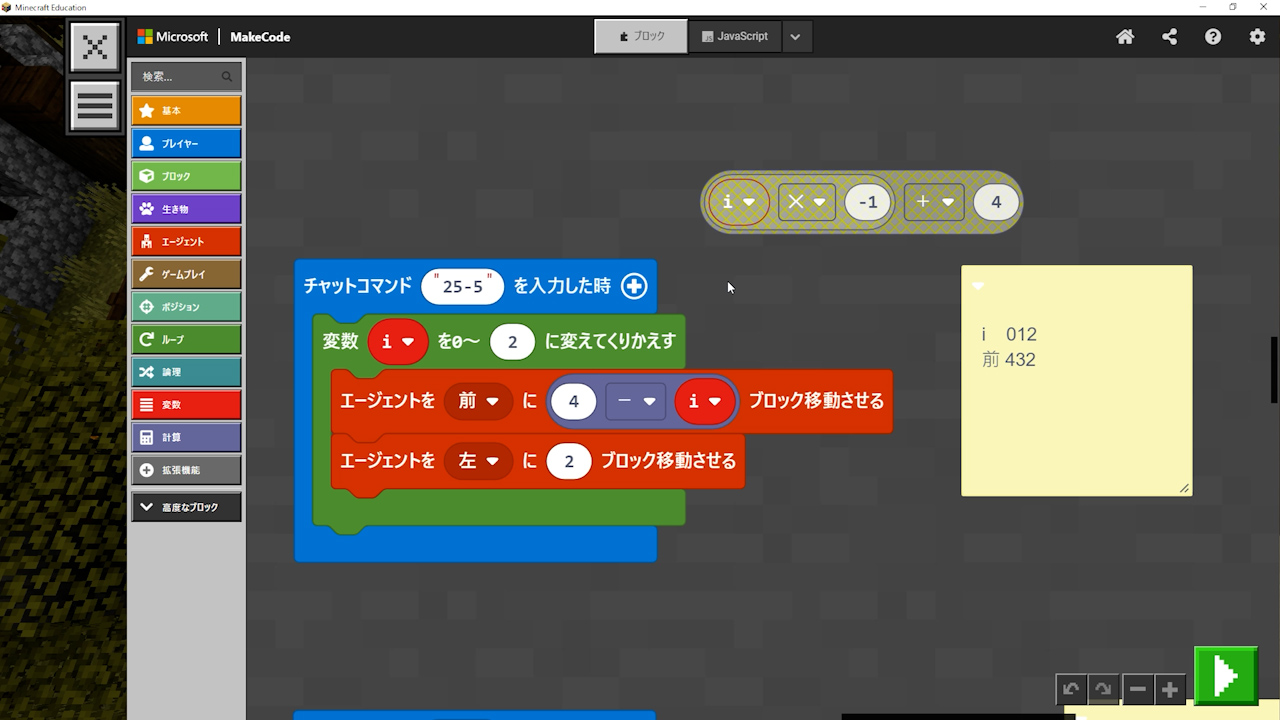Click the Home icon in header
This screenshot has width=1280, height=720.
tap(1125, 37)
